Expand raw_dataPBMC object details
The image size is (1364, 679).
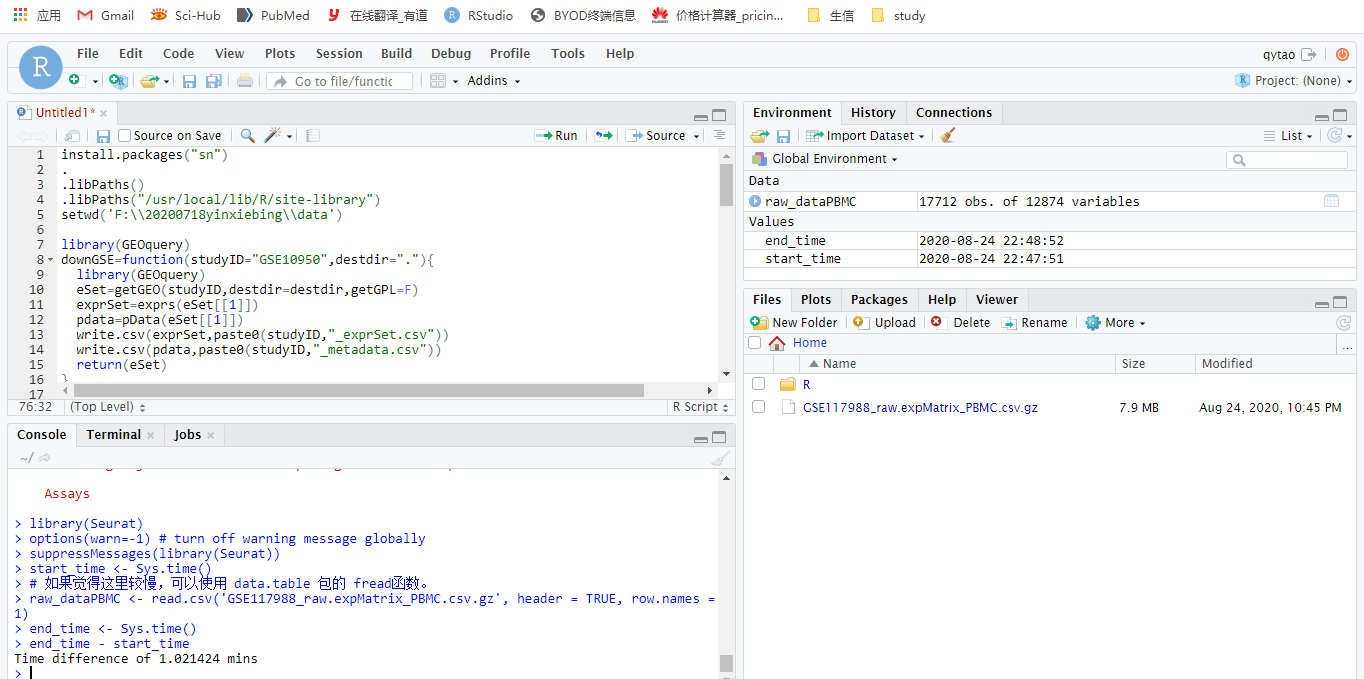(x=756, y=201)
